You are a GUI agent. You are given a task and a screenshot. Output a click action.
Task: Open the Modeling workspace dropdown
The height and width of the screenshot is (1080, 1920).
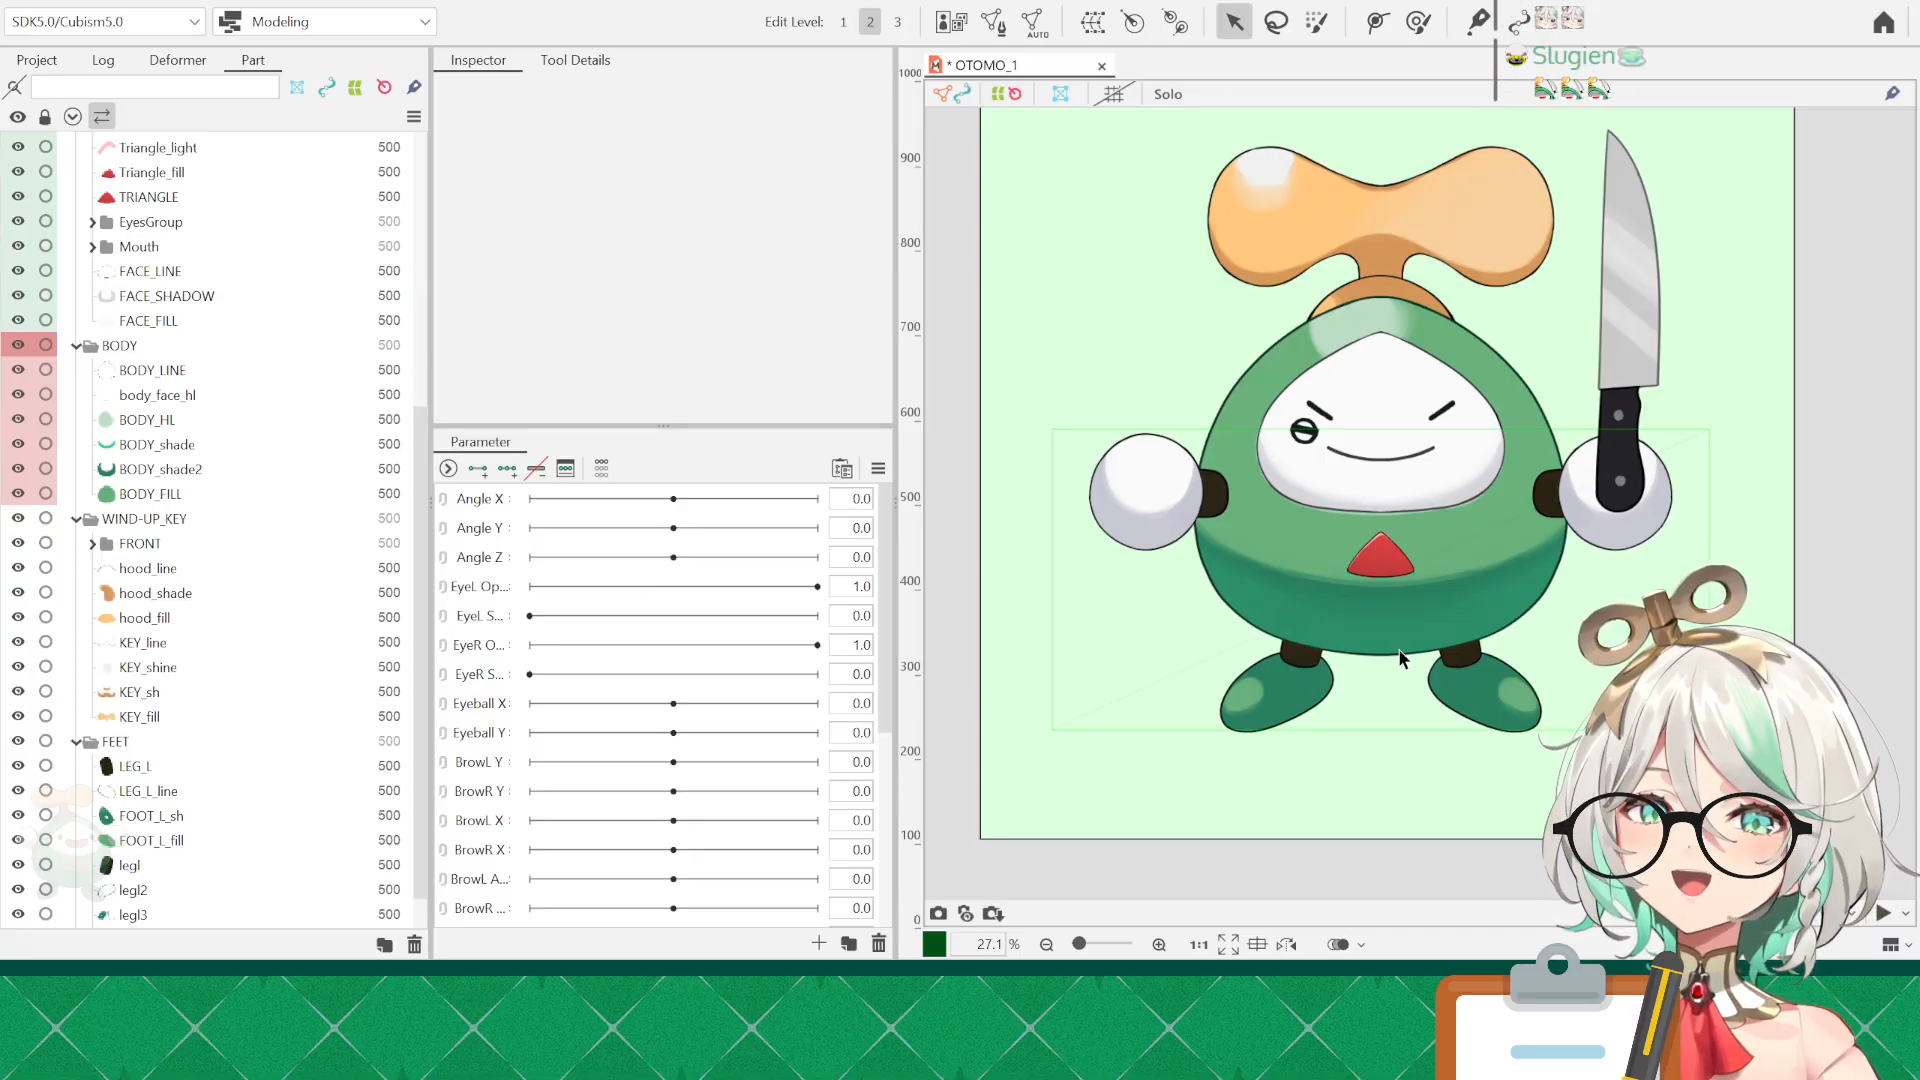click(x=326, y=21)
